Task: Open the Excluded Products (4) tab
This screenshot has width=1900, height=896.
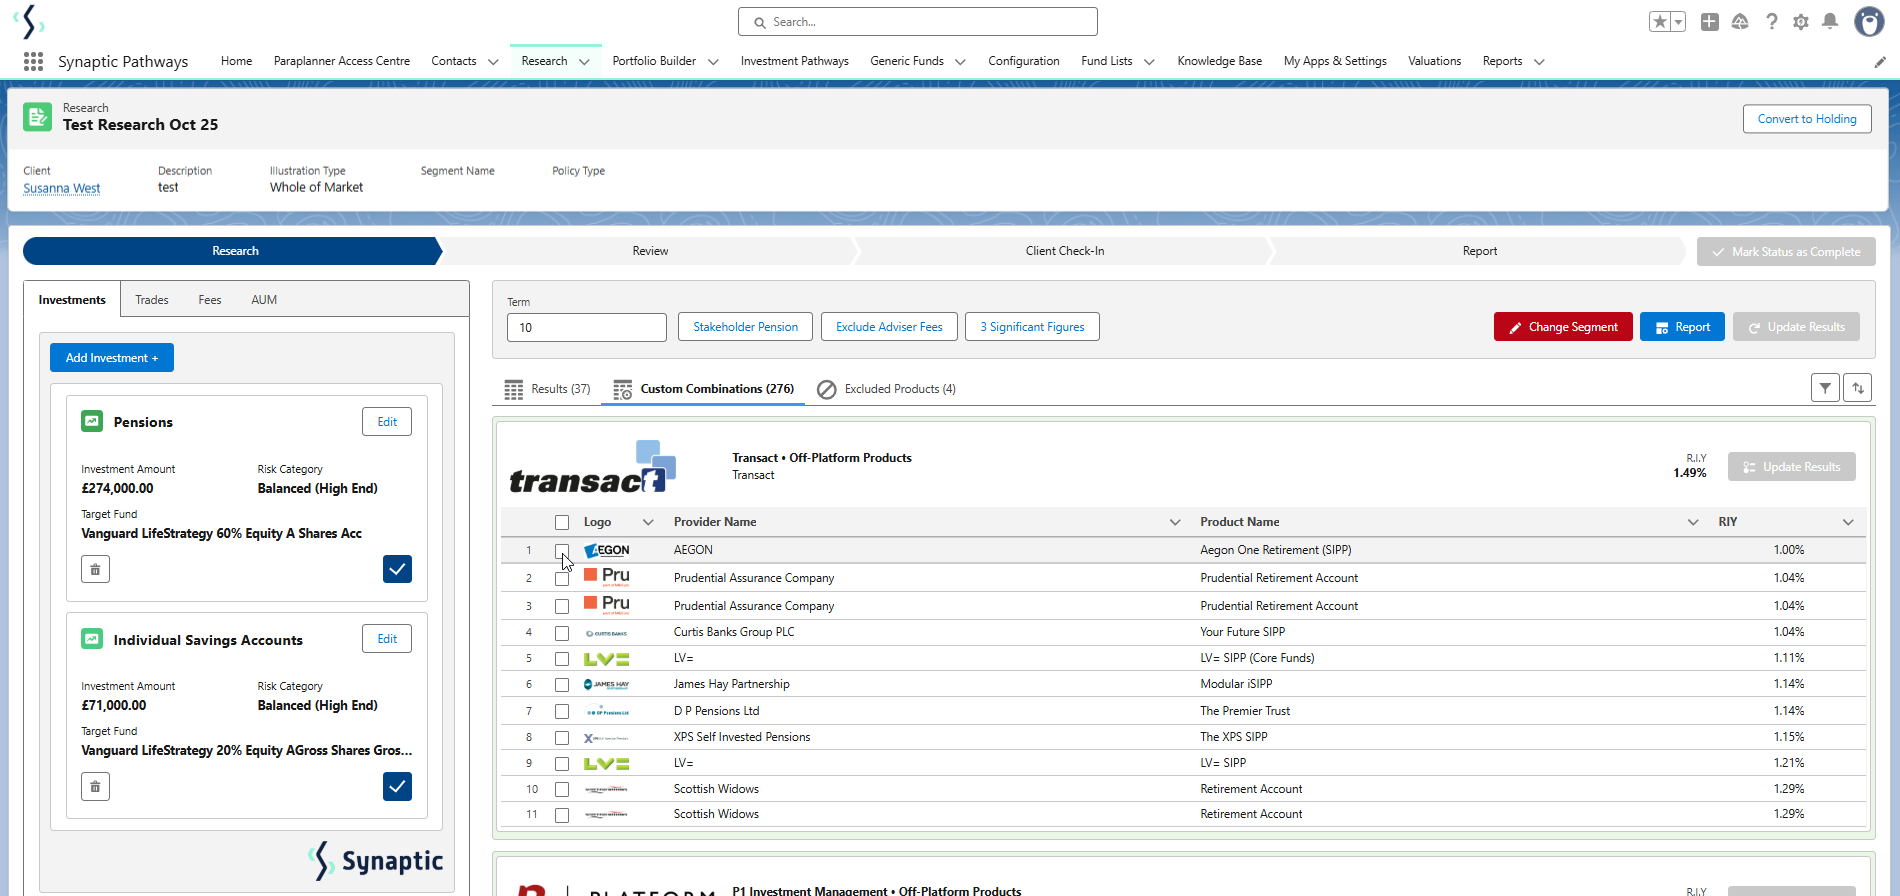Action: coord(886,389)
